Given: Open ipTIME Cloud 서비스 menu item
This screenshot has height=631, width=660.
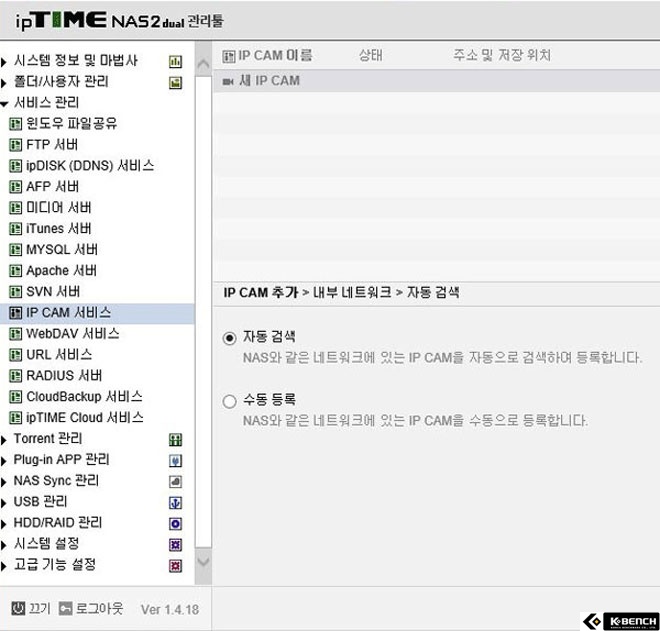Looking at the screenshot, I should coord(85,418).
